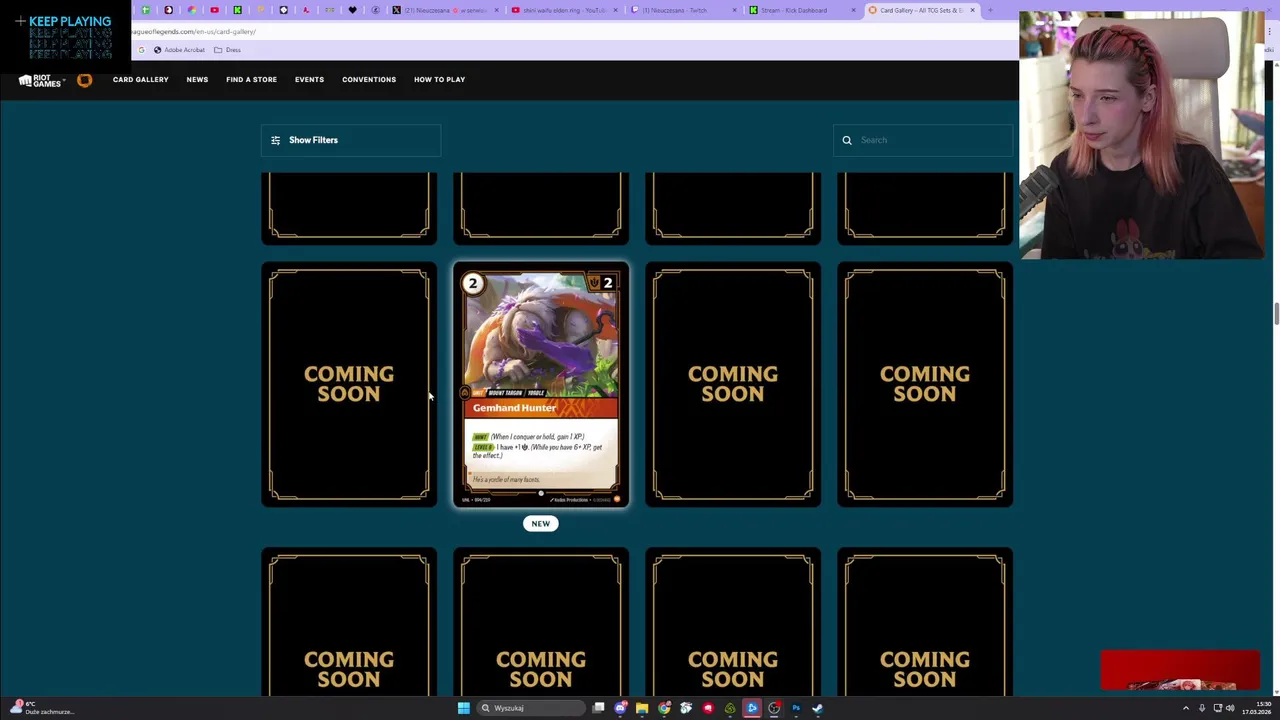Click the search magnifier icon
The width and height of the screenshot is (1280, 720).
point(847,140)
